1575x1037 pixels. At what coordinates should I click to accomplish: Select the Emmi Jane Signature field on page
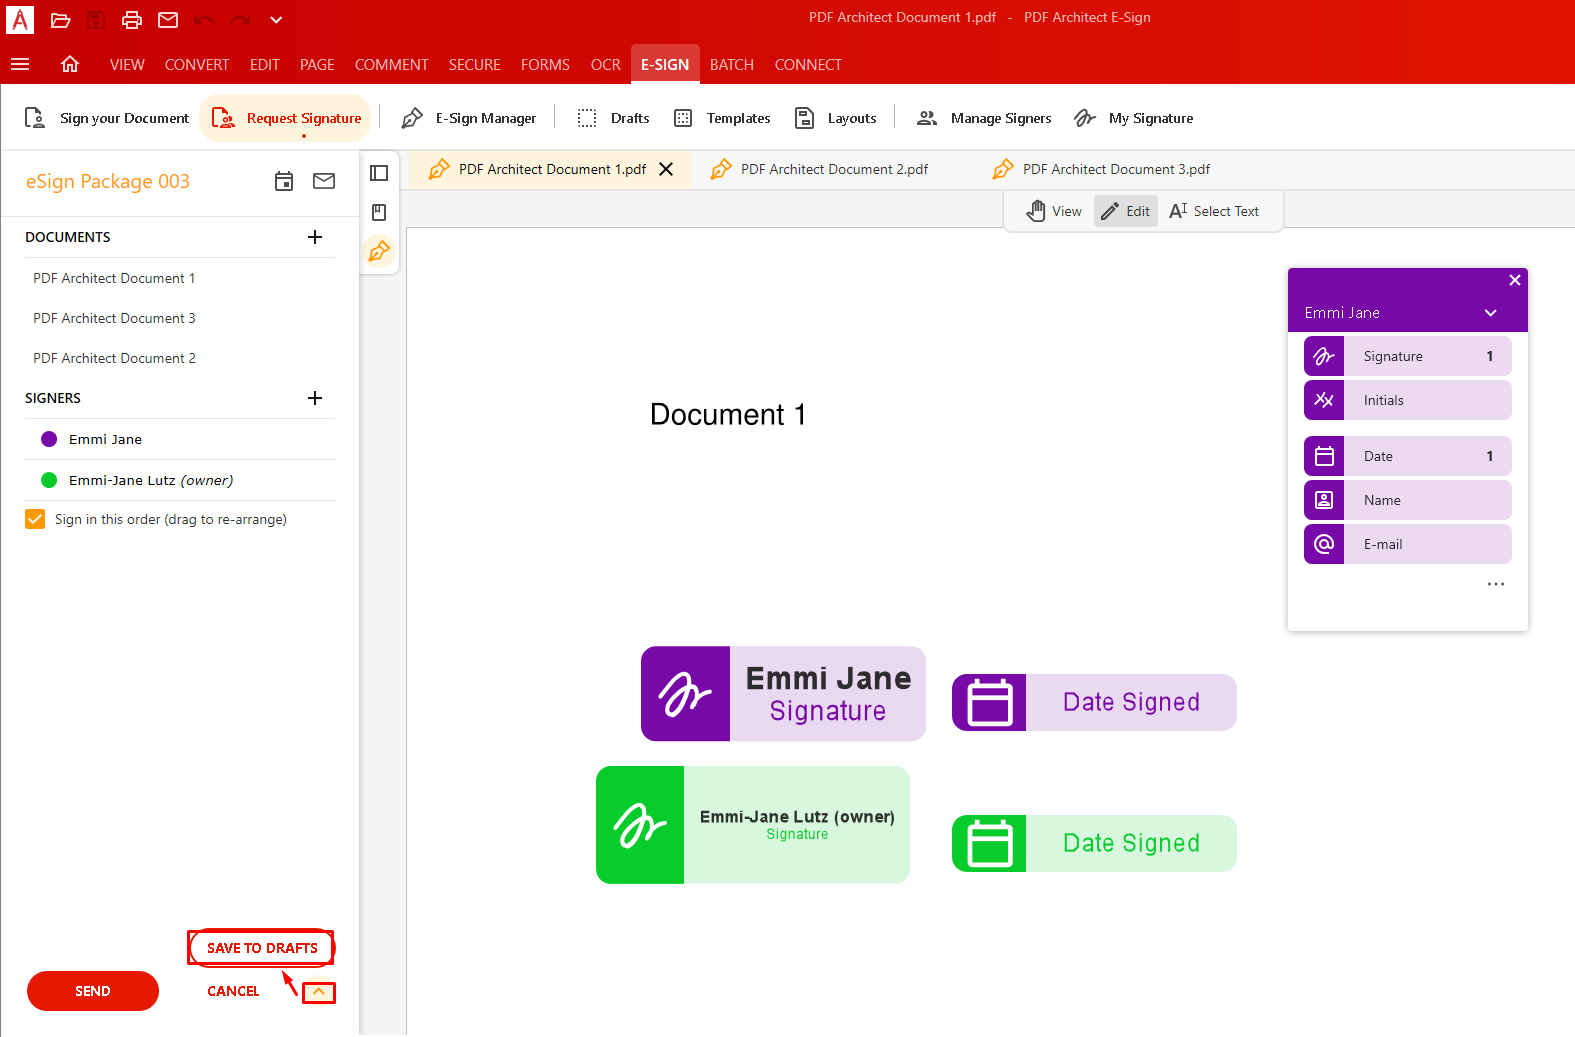click(783, 694)
